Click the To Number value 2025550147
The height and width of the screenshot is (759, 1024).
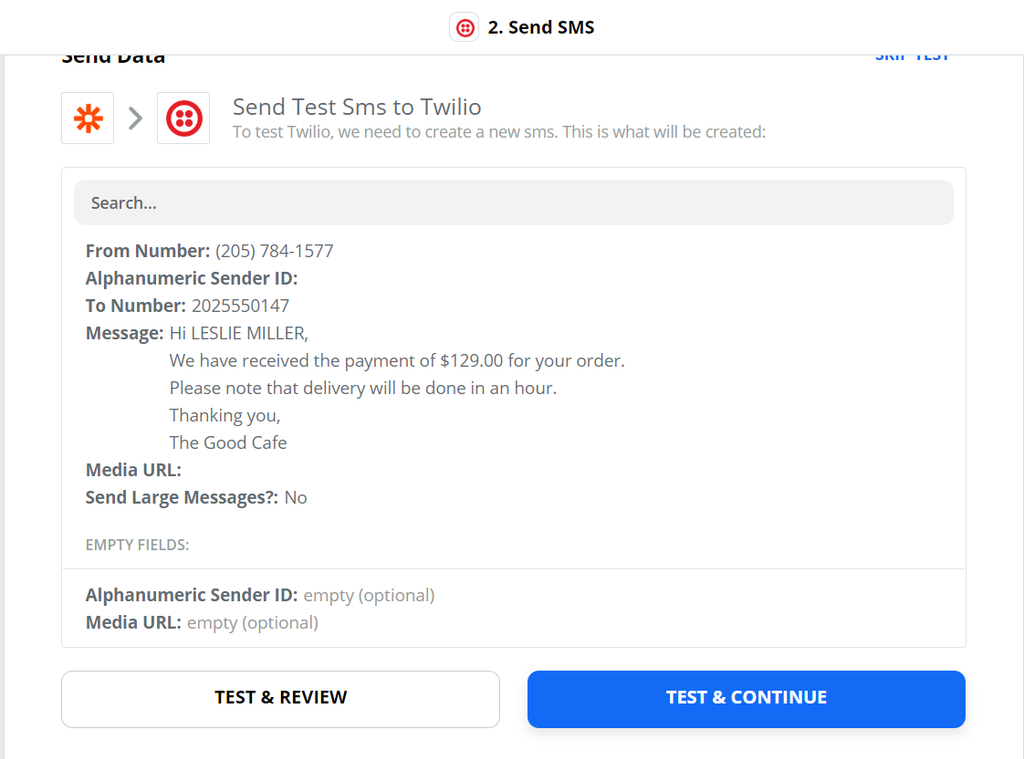240,306
